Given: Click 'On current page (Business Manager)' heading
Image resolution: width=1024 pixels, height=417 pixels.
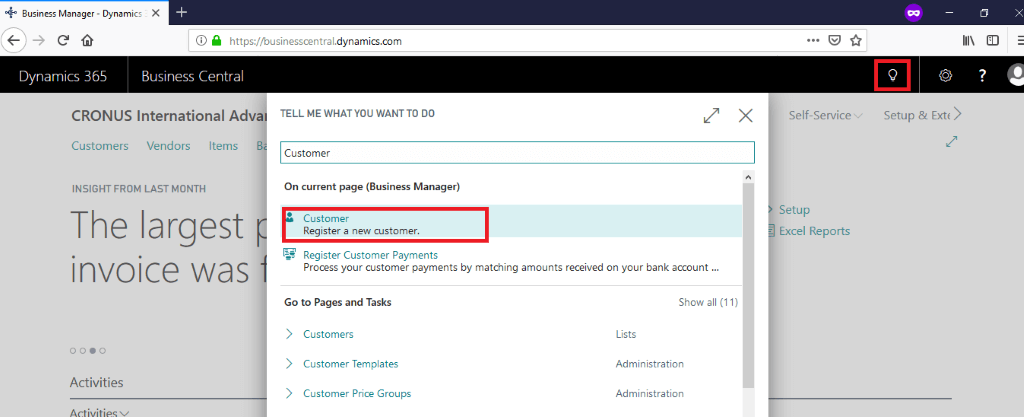Looking at the screenshot, I should click(x=372, y=187).
